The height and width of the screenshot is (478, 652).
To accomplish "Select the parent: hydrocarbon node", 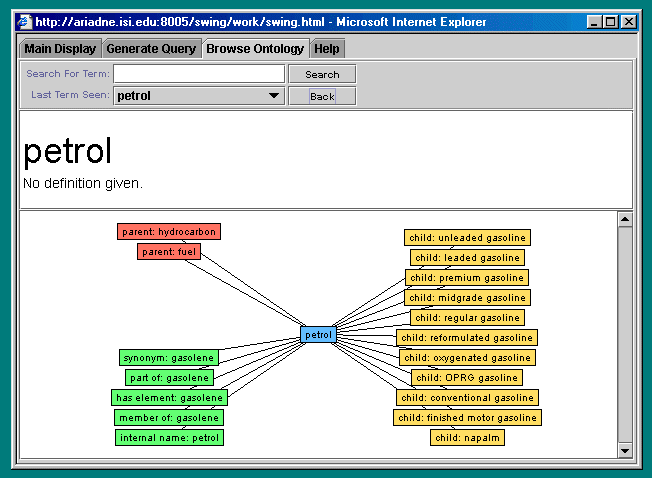I will coord(168,232).
